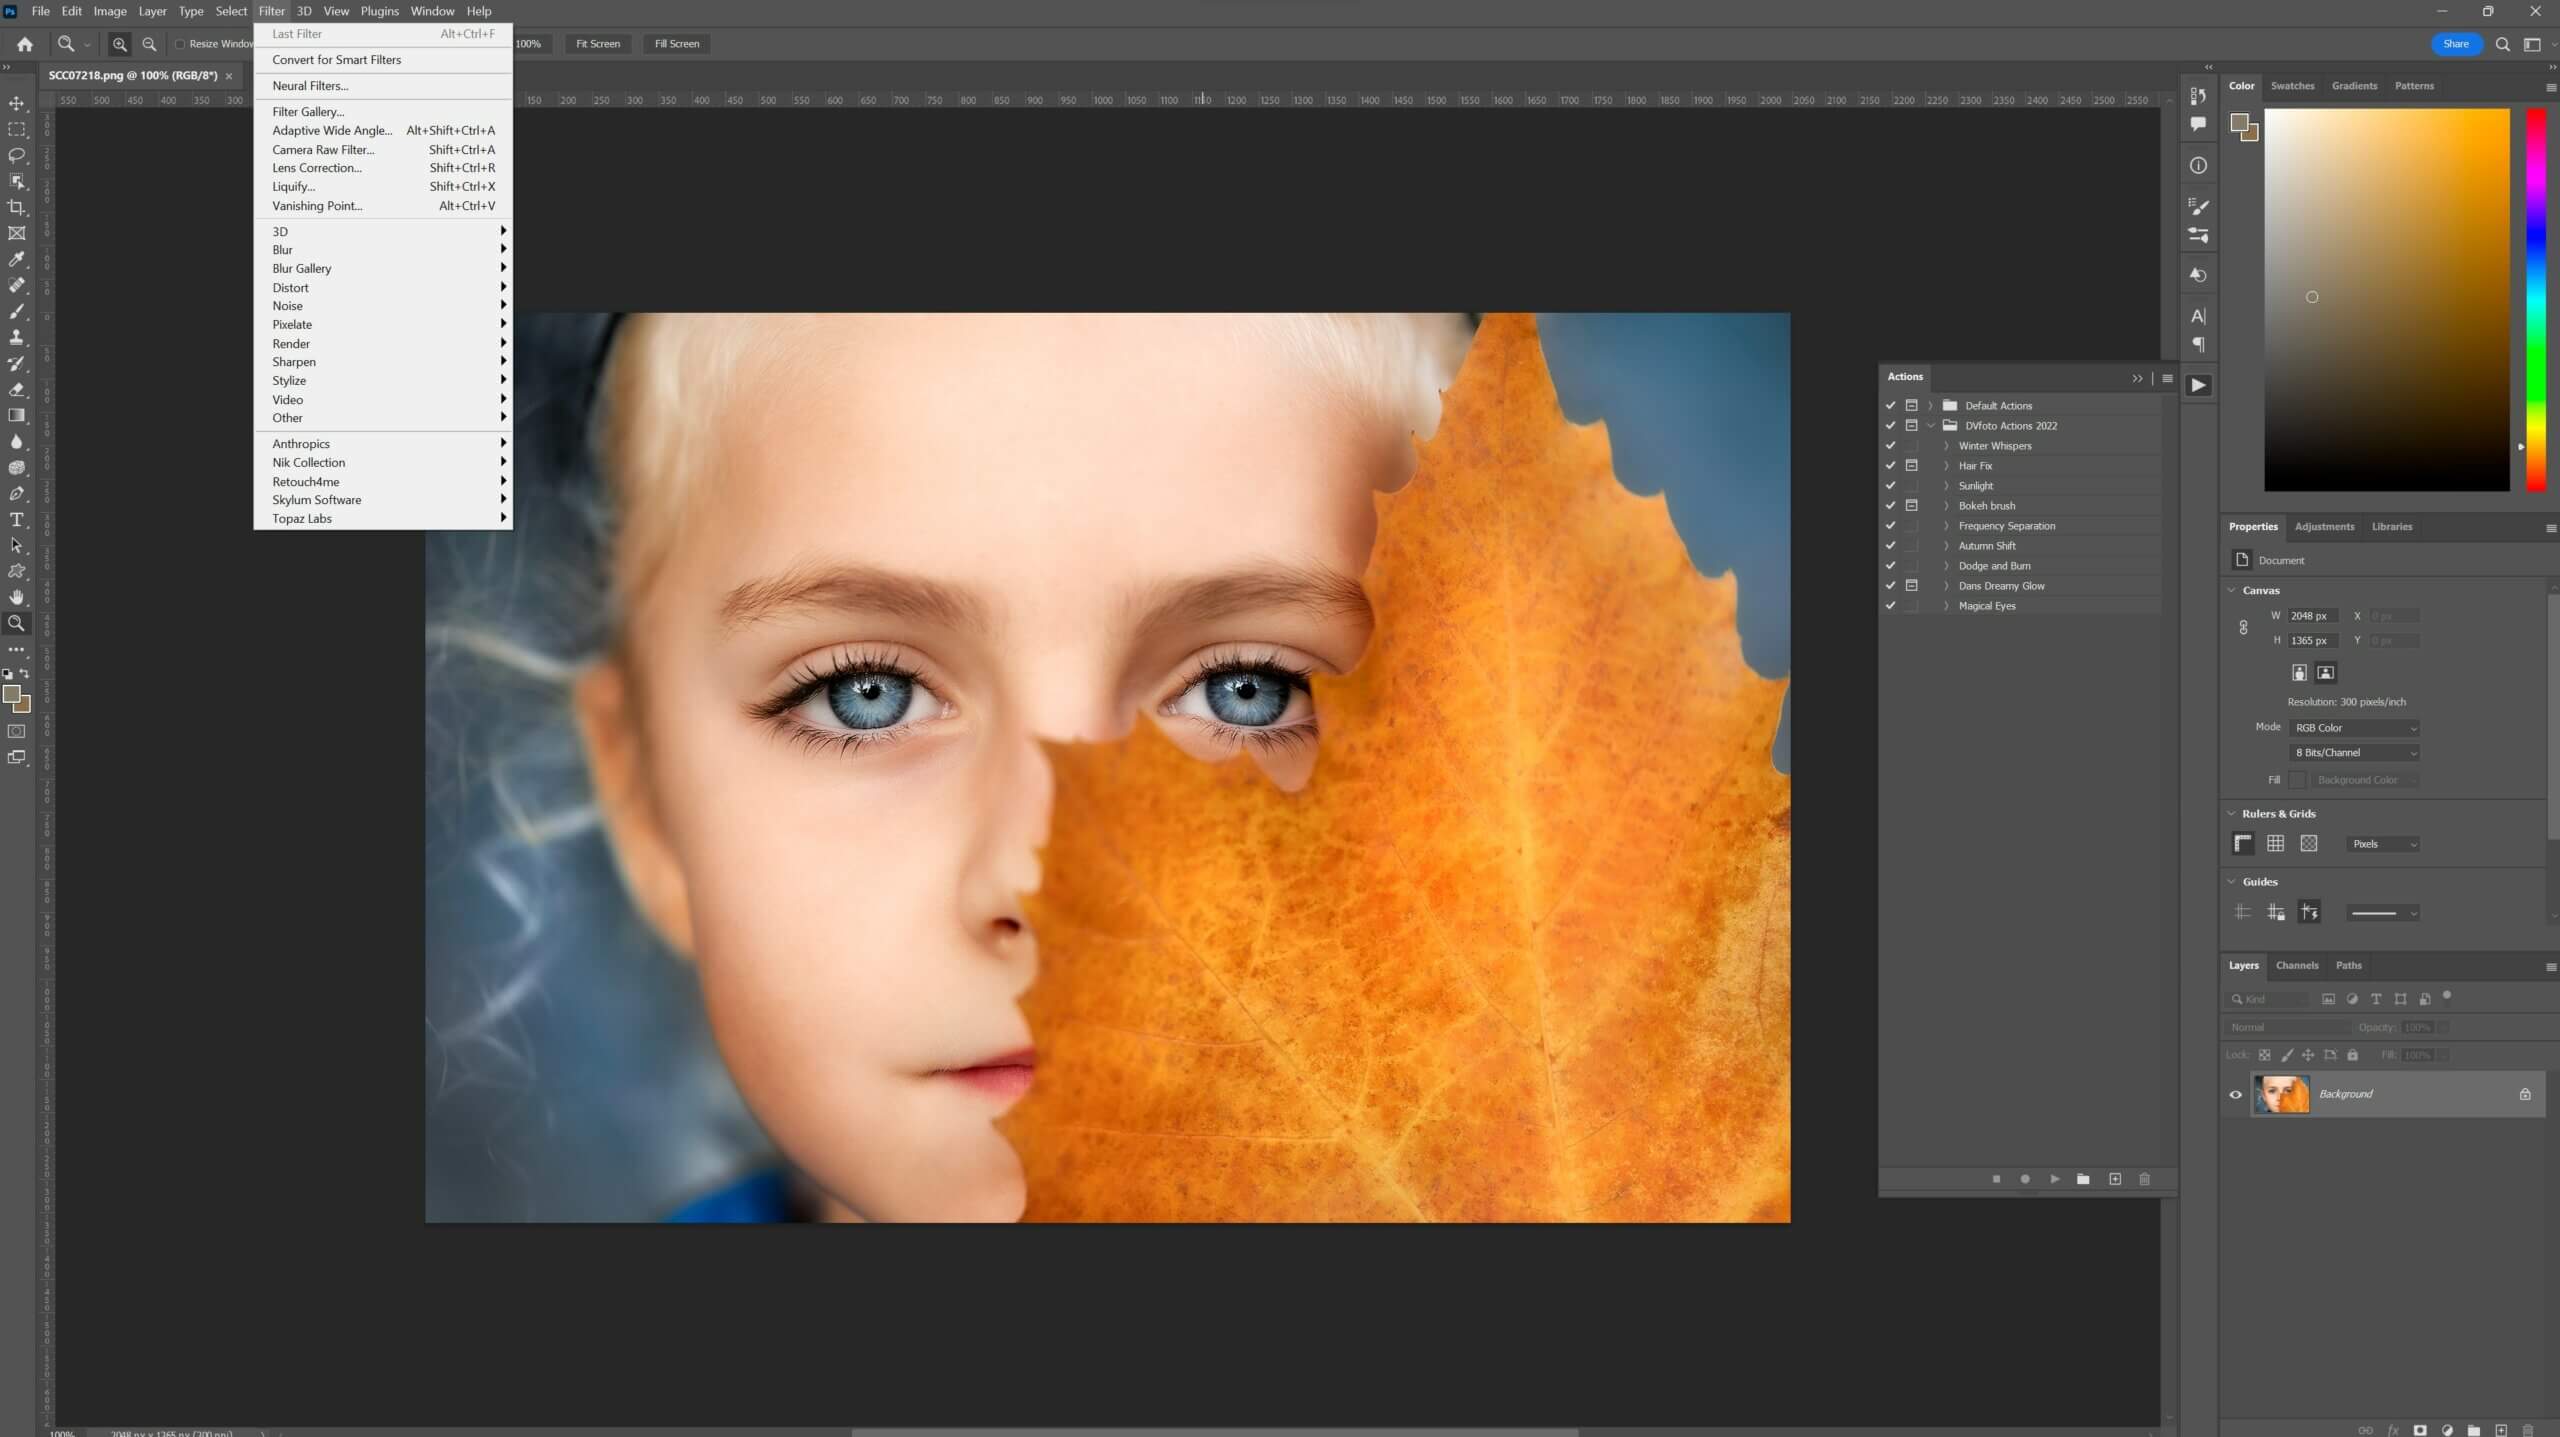
Task: Click the Fit Screen button
Action: click(598, 44)
